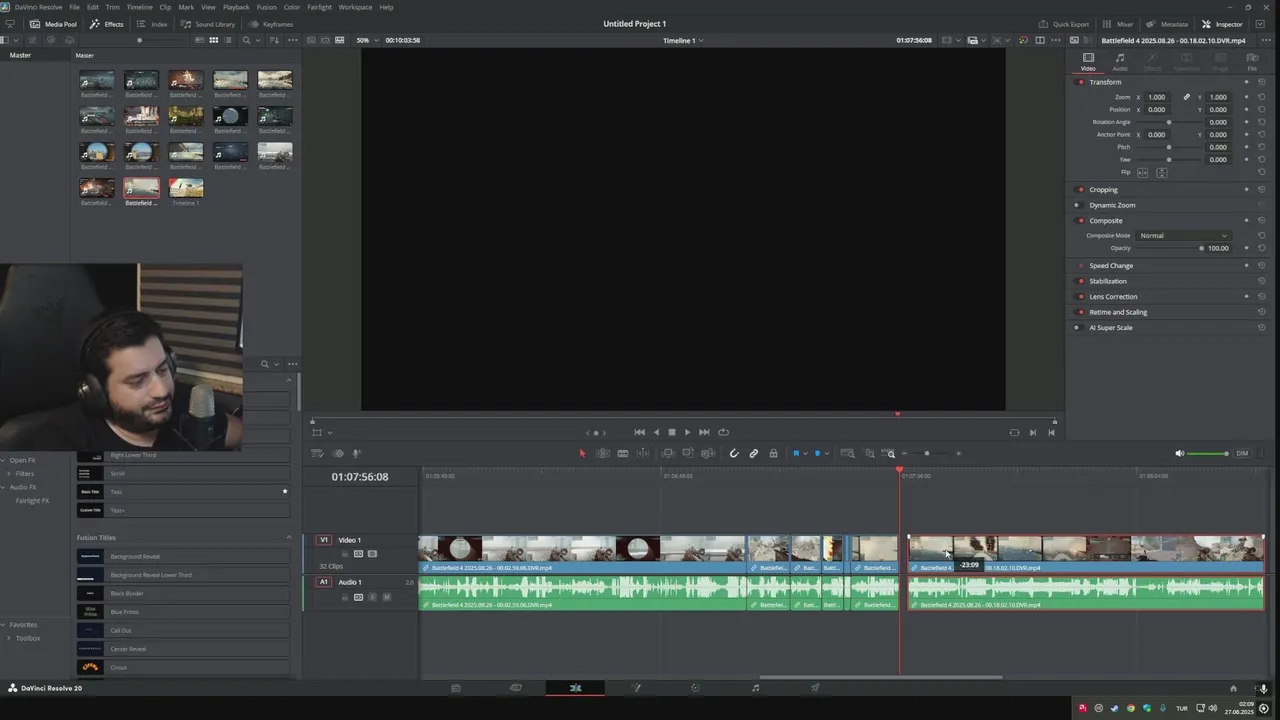Toggle the Position Lock padlock icon
The height and width of the screenshot is (720, 1280).
point(773,453)
